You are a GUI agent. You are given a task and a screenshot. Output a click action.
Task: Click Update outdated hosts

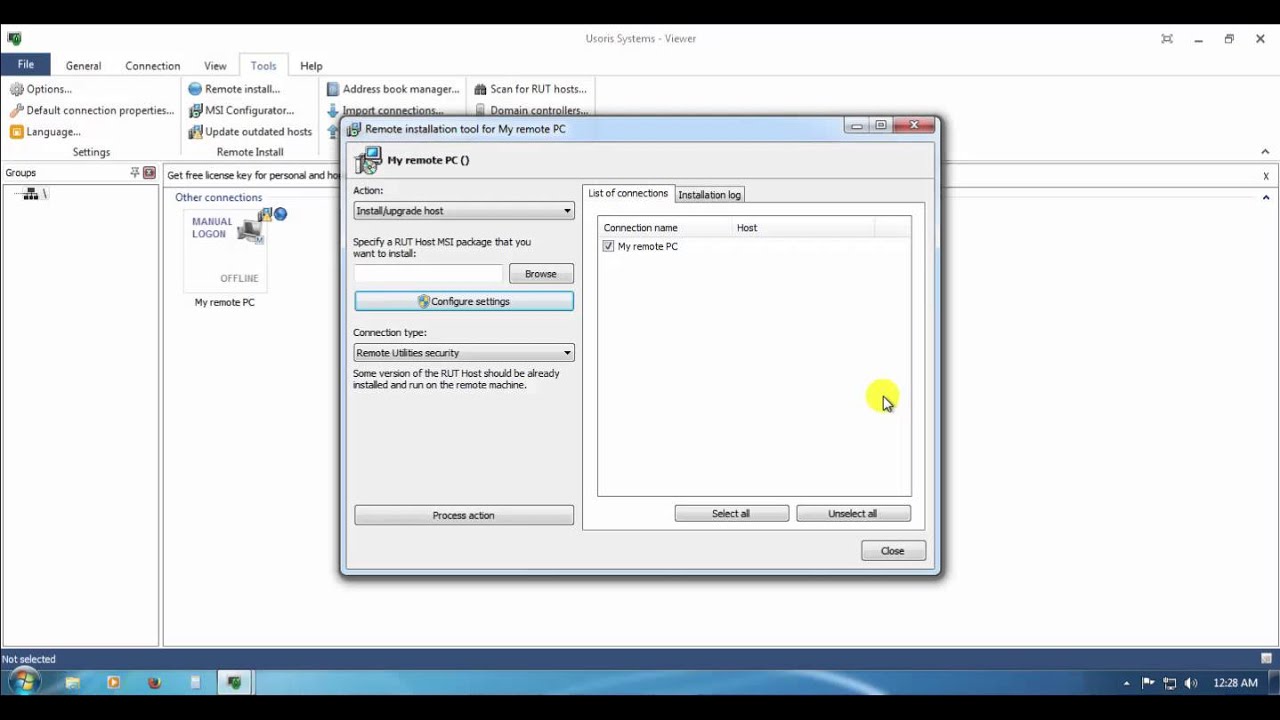(x=250, y=131)
